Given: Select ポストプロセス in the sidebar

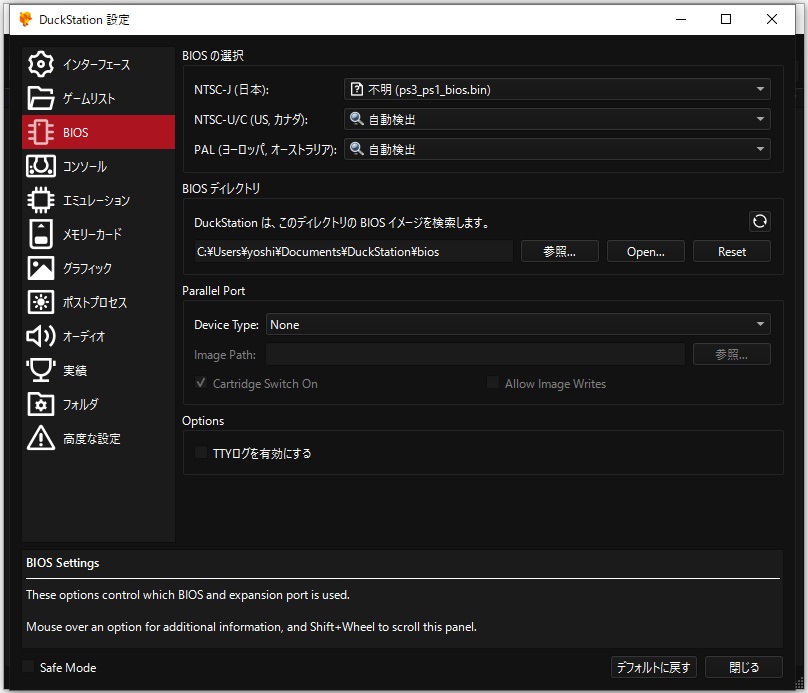Looking at the screenshot, I should [x=98, y=302].
